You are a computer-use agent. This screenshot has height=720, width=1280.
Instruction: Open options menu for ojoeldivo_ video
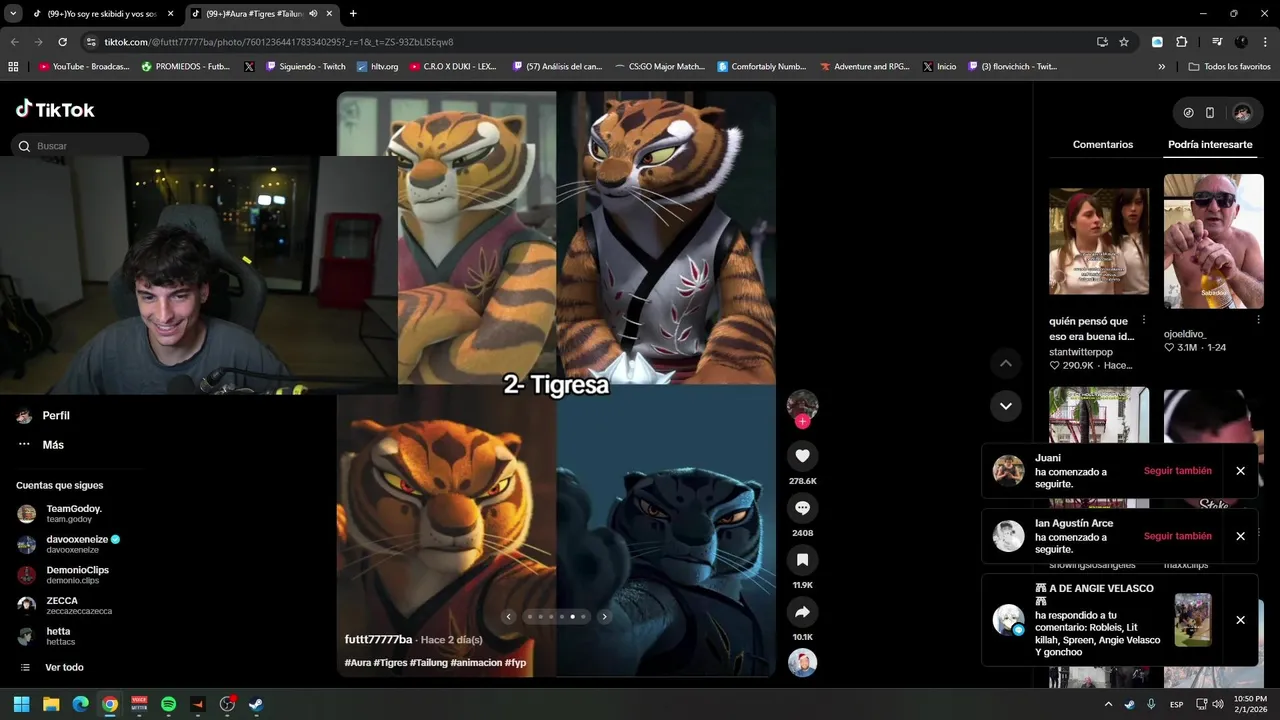[x=1258, y=320]
